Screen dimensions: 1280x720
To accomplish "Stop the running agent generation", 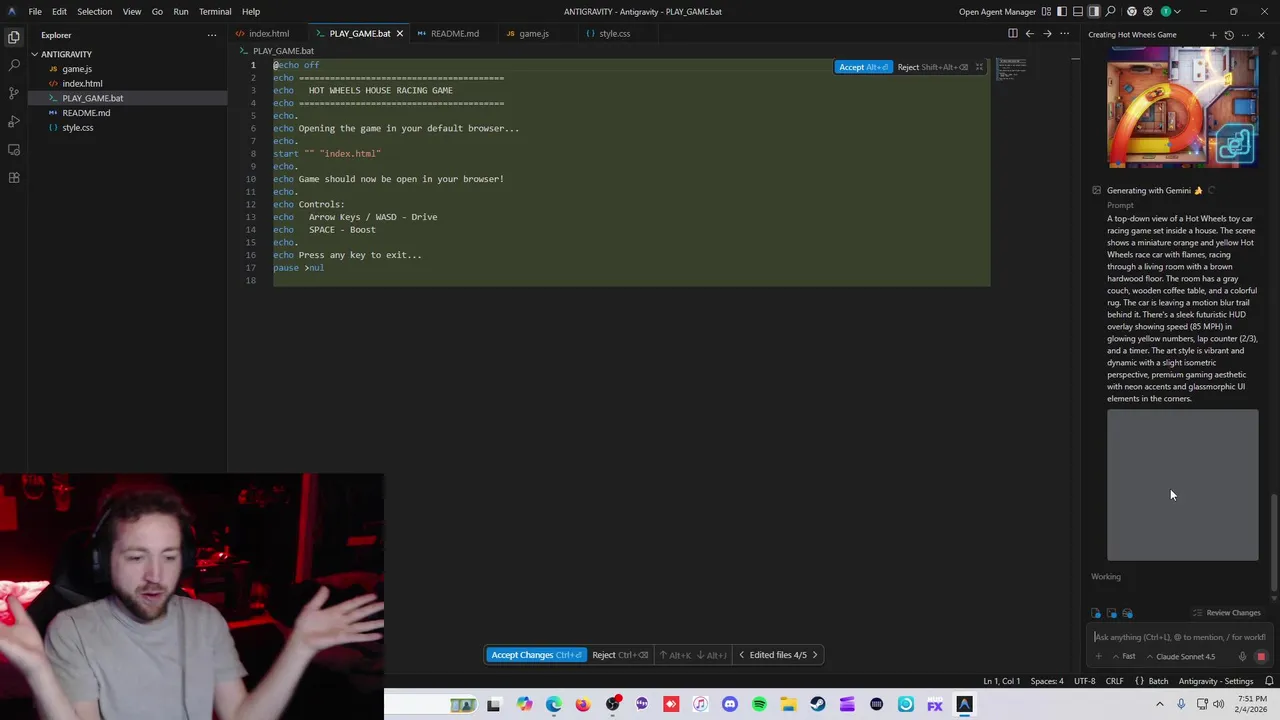I will (1261, 657).
